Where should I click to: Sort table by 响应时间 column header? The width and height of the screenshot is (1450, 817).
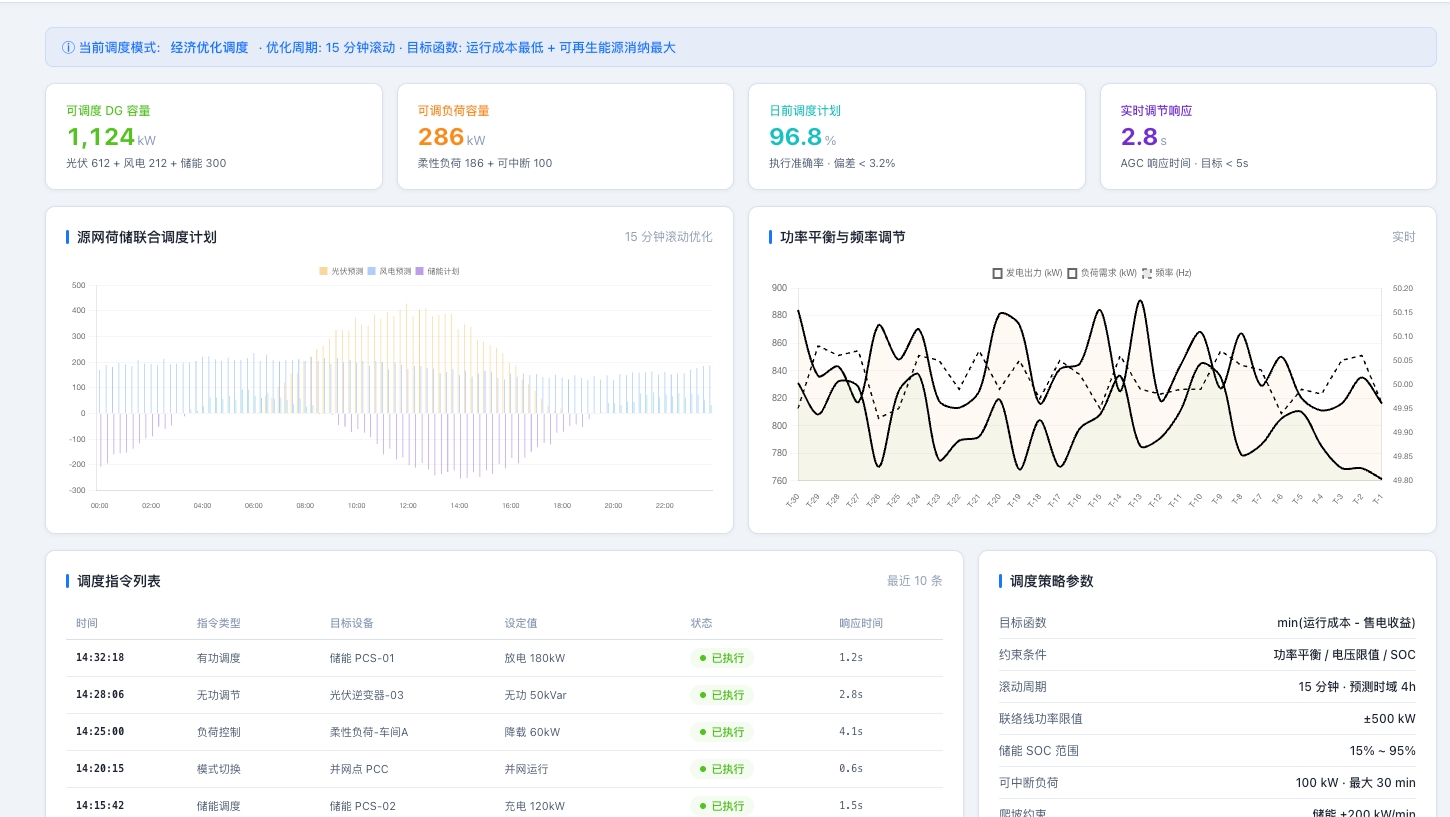coord(861,623)
